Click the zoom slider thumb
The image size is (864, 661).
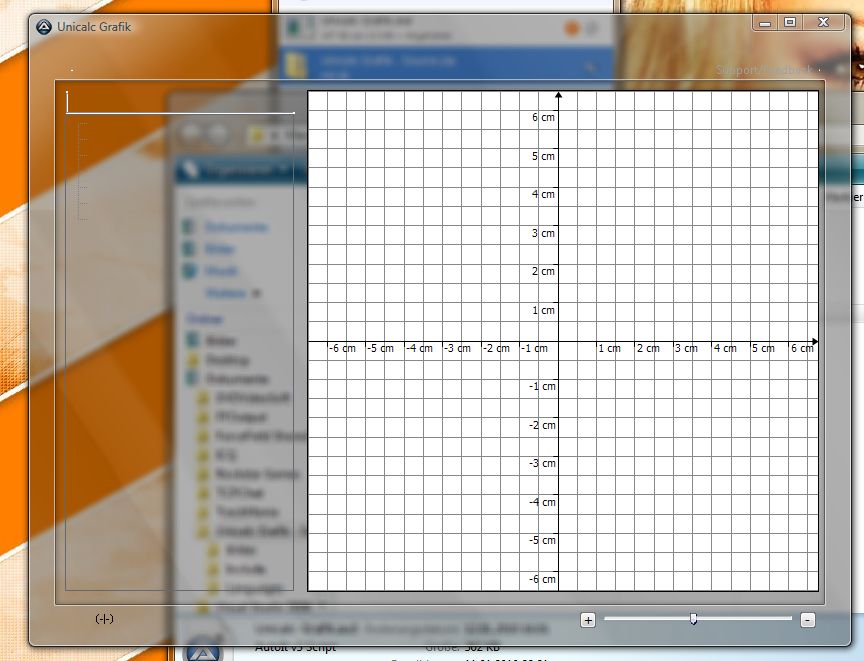click(694, 619)
